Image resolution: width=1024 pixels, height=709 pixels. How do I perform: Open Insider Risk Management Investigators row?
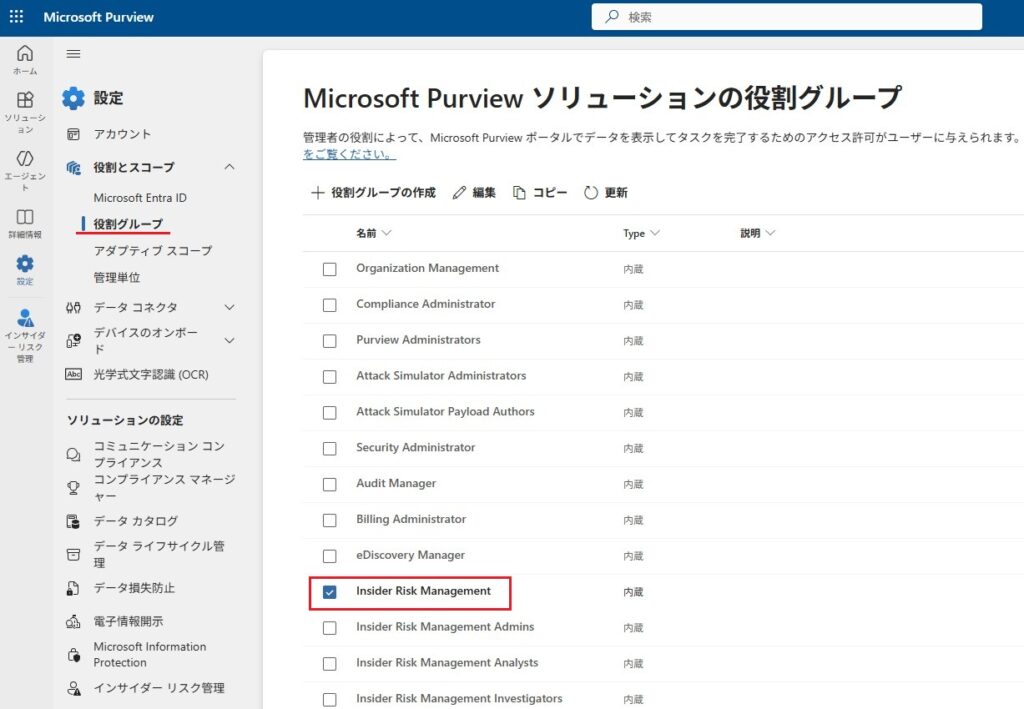459,699
